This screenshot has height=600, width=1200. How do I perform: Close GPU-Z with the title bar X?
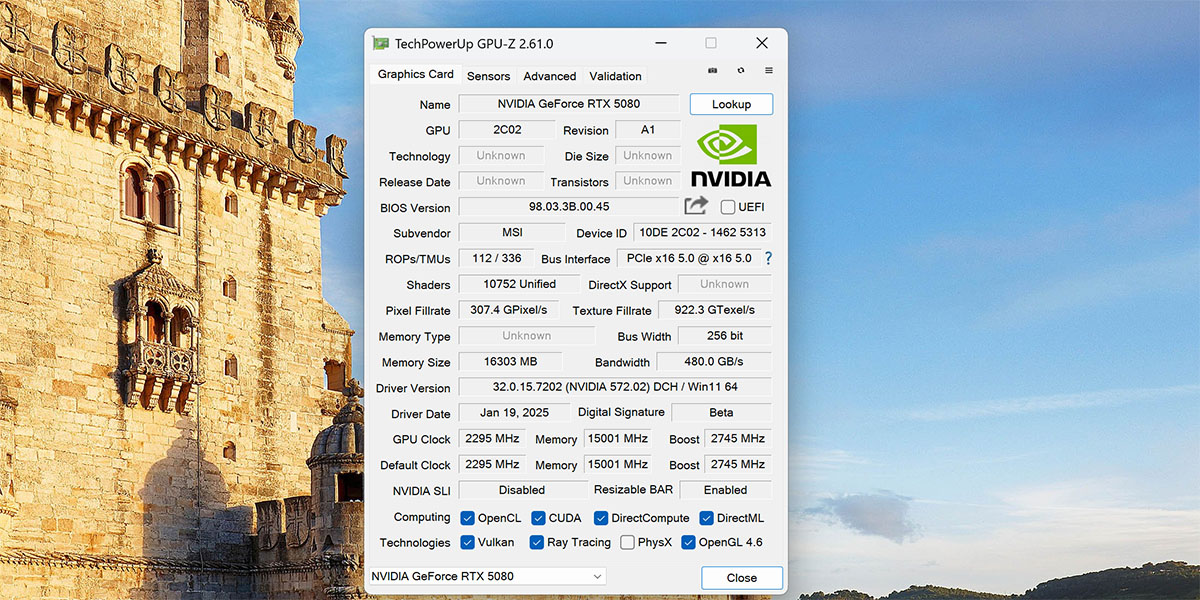pos(761,43)
